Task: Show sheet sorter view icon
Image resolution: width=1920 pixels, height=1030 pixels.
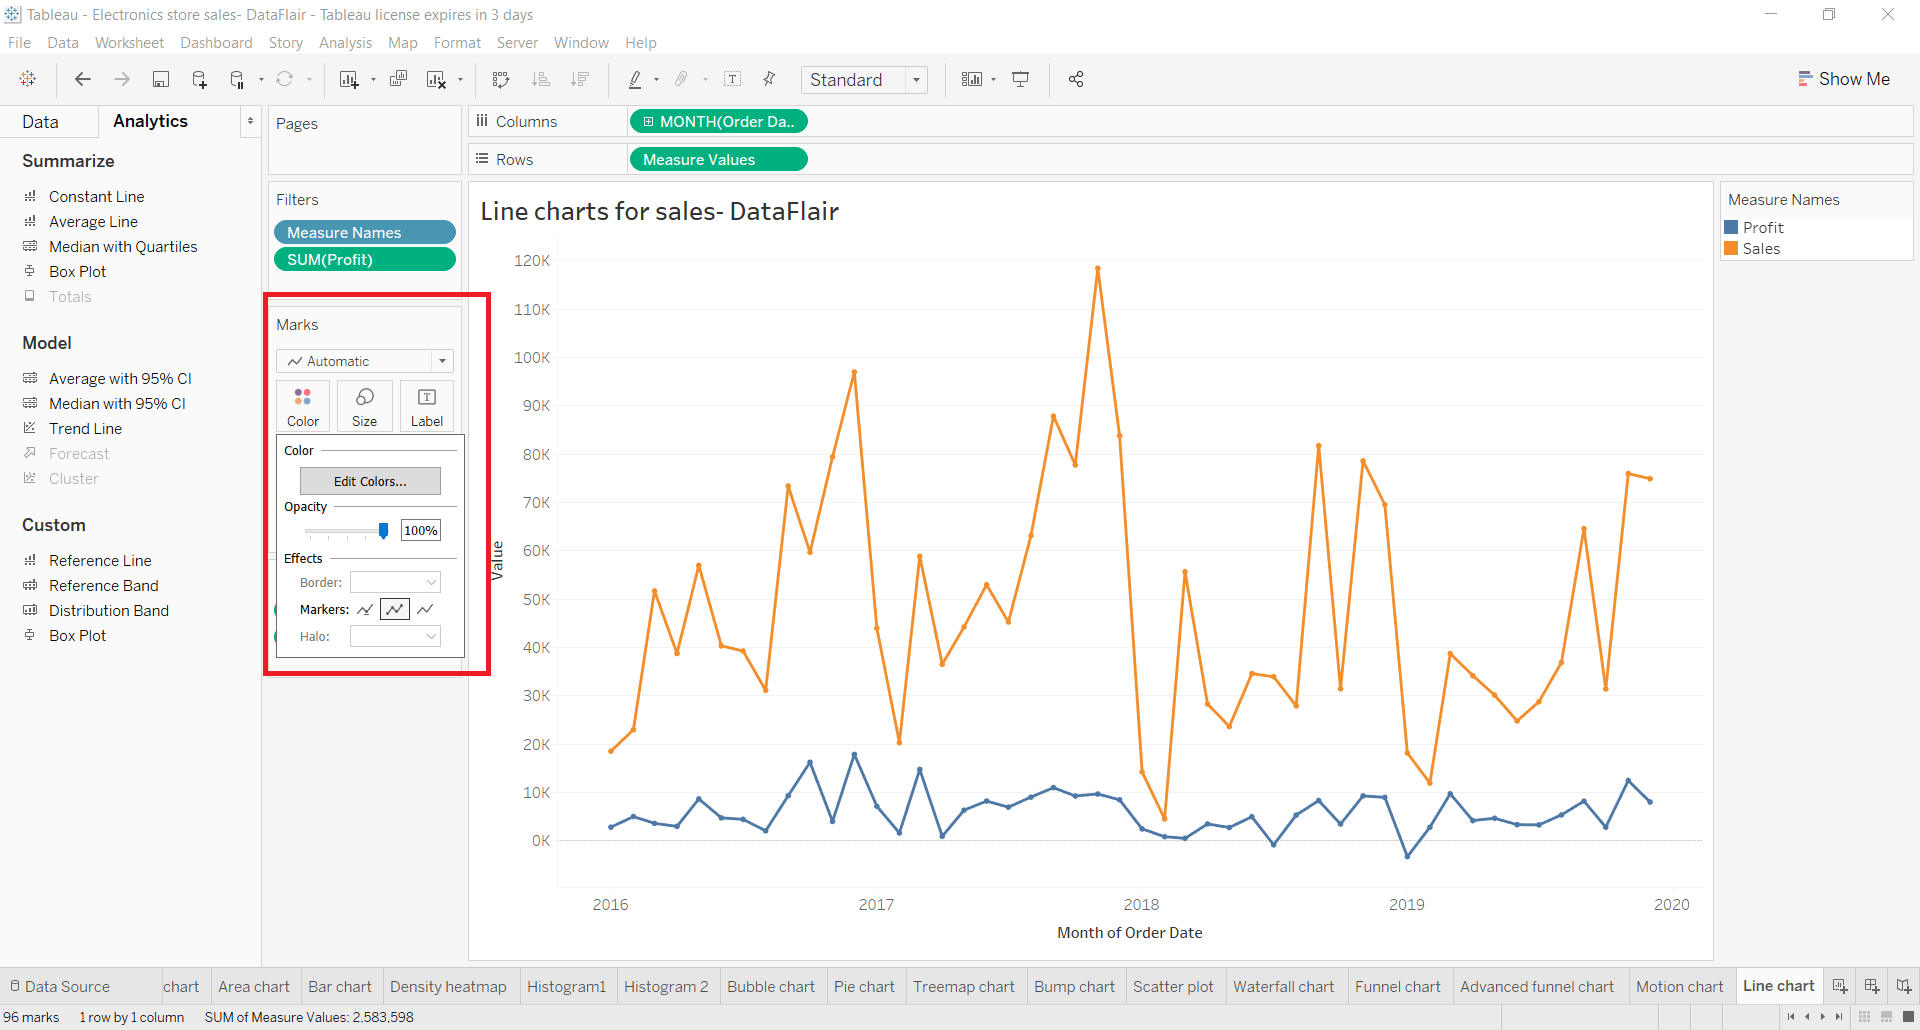Action: (1864, 1017)
